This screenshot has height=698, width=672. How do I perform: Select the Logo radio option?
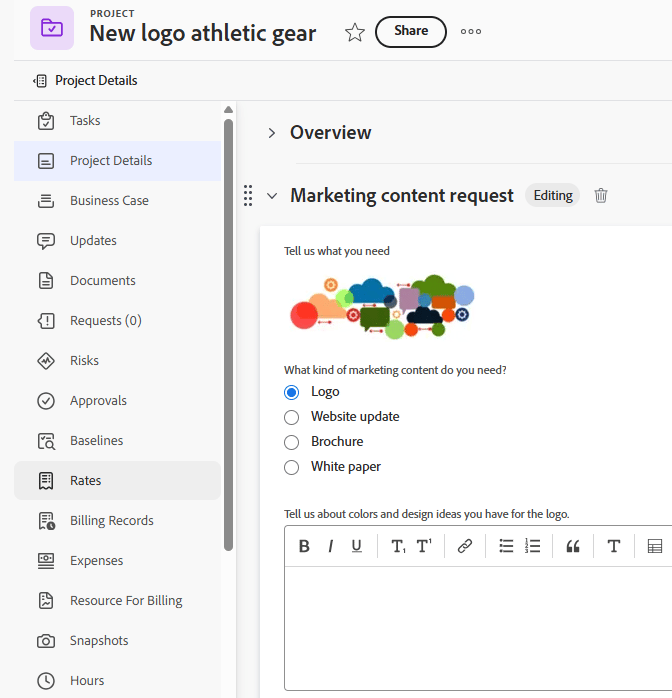point(291,392)
